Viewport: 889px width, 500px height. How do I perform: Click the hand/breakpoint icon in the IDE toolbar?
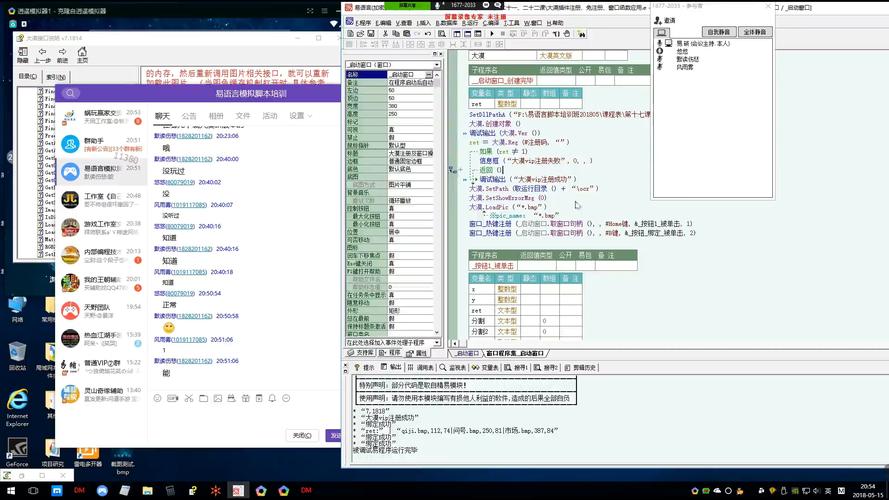point(566,33)
